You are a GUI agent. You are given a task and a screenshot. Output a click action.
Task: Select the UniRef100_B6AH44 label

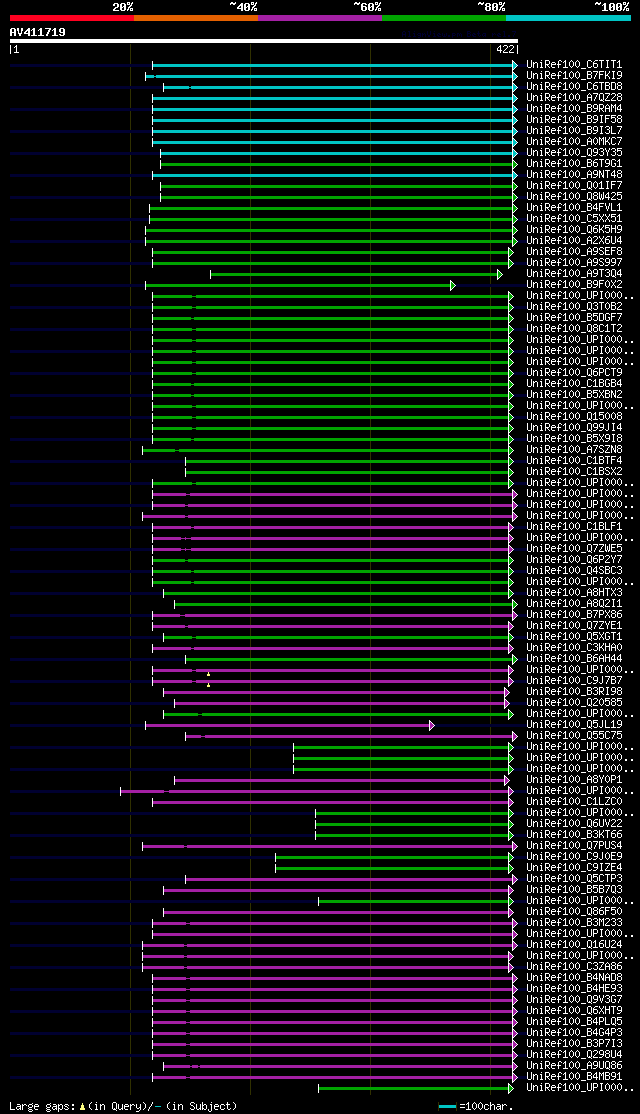[x=575, y=659]
